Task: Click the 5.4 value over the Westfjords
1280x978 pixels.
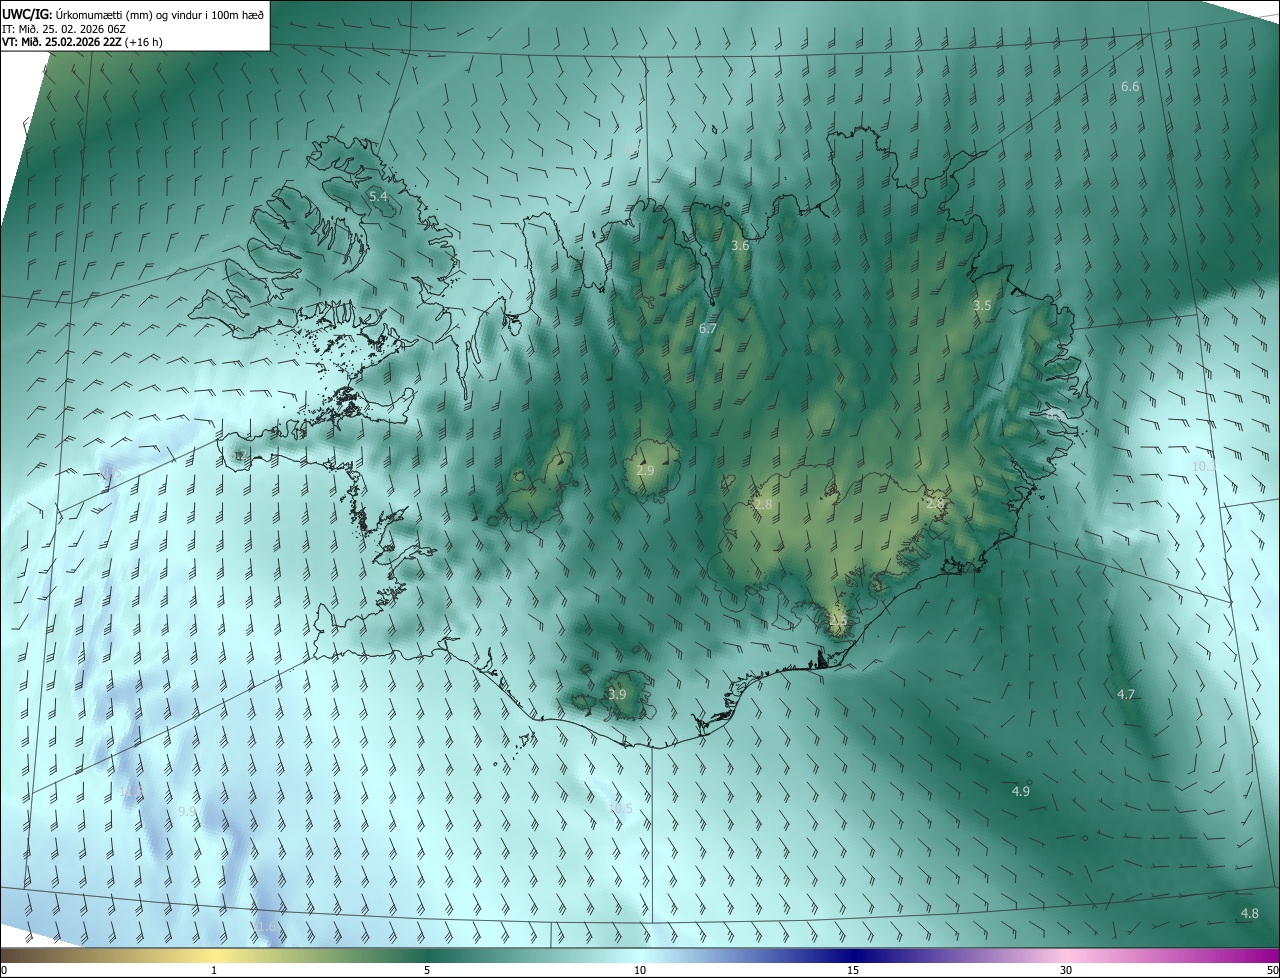Action: pos(378,196)
